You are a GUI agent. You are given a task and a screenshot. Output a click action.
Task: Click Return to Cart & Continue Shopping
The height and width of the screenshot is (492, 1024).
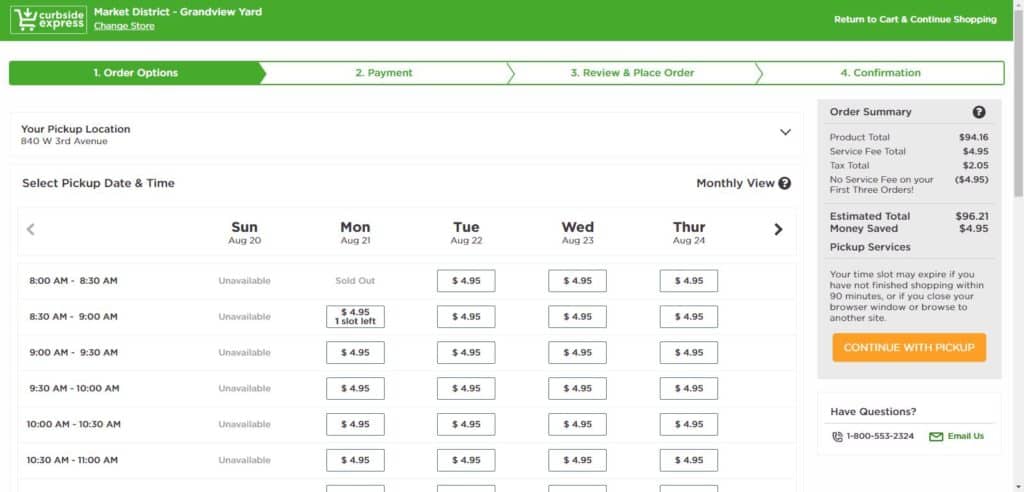tap(915, 19)
